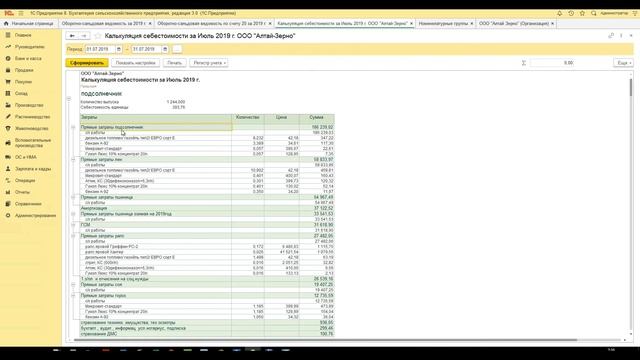
Task: Open Вспомогательные производства section
Action: coord(33,143)
